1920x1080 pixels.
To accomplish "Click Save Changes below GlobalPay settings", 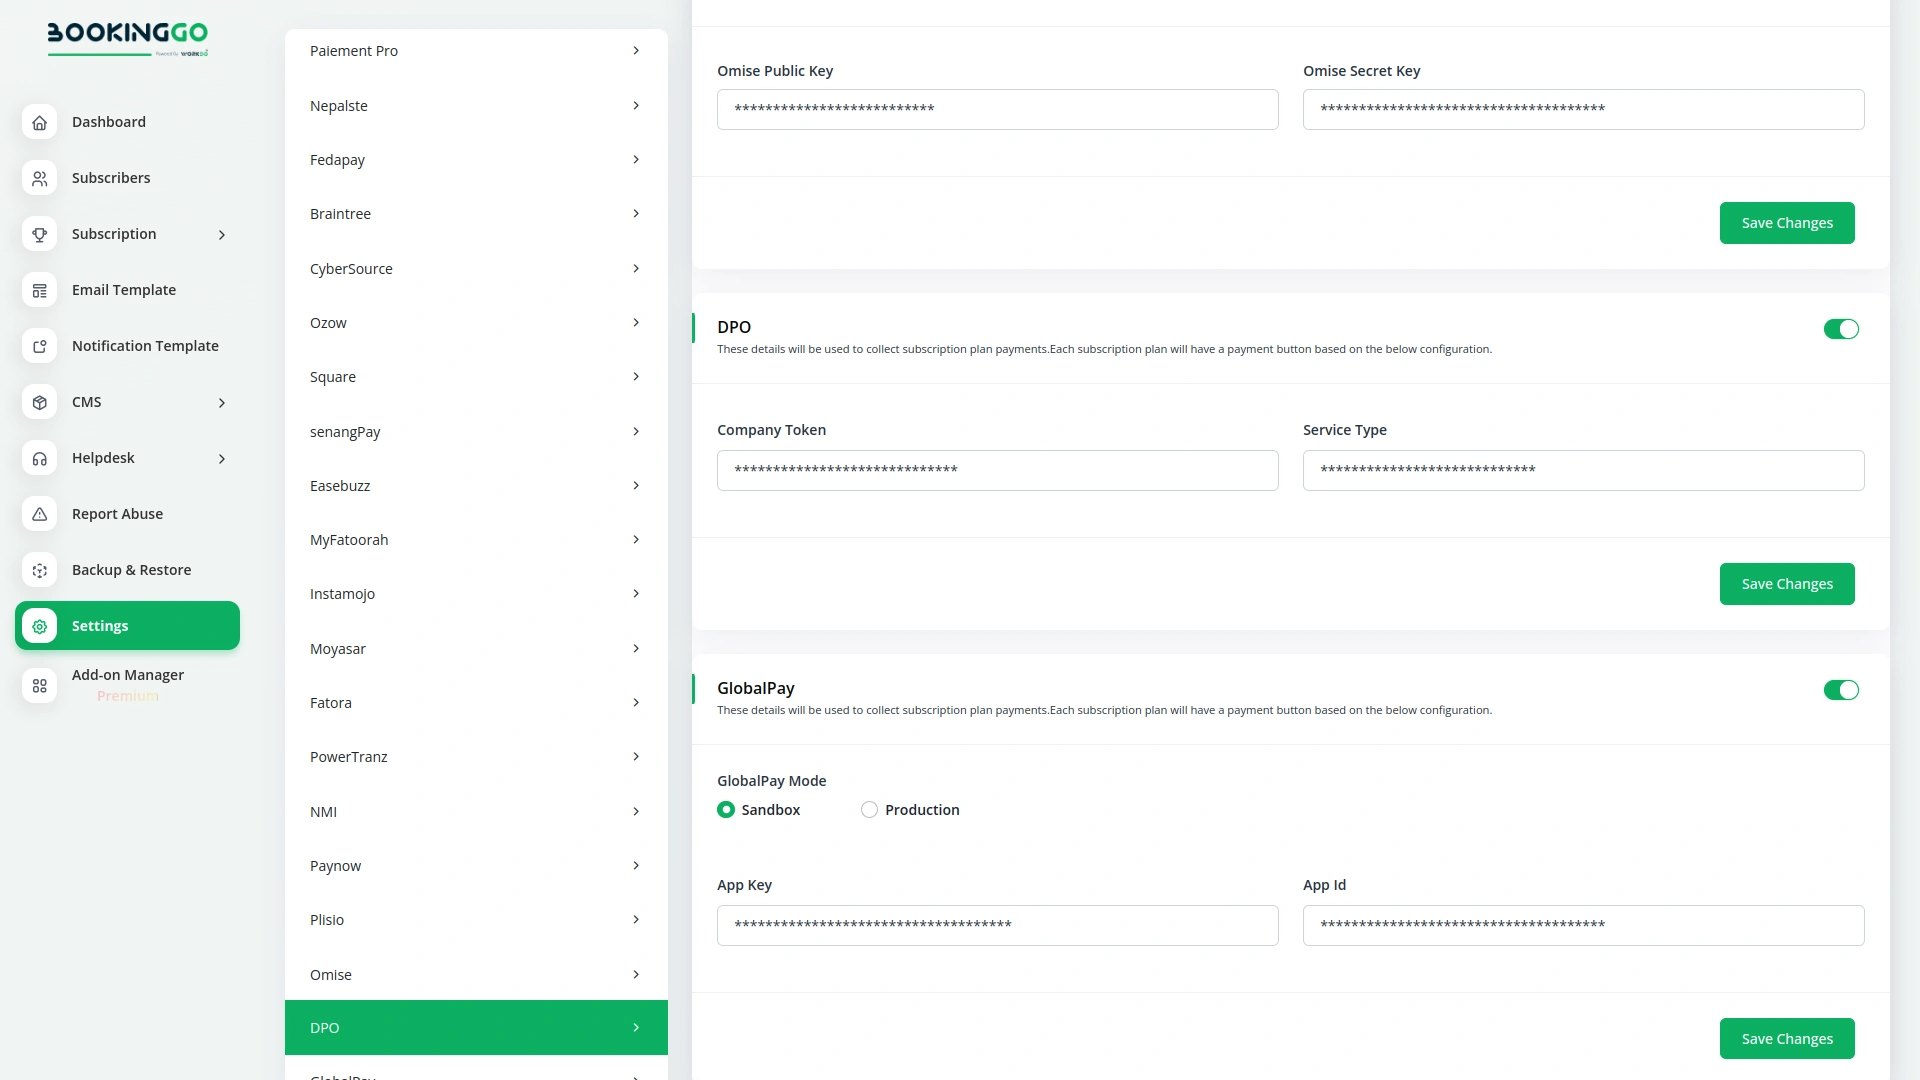I will (x=1787, y=1038).
